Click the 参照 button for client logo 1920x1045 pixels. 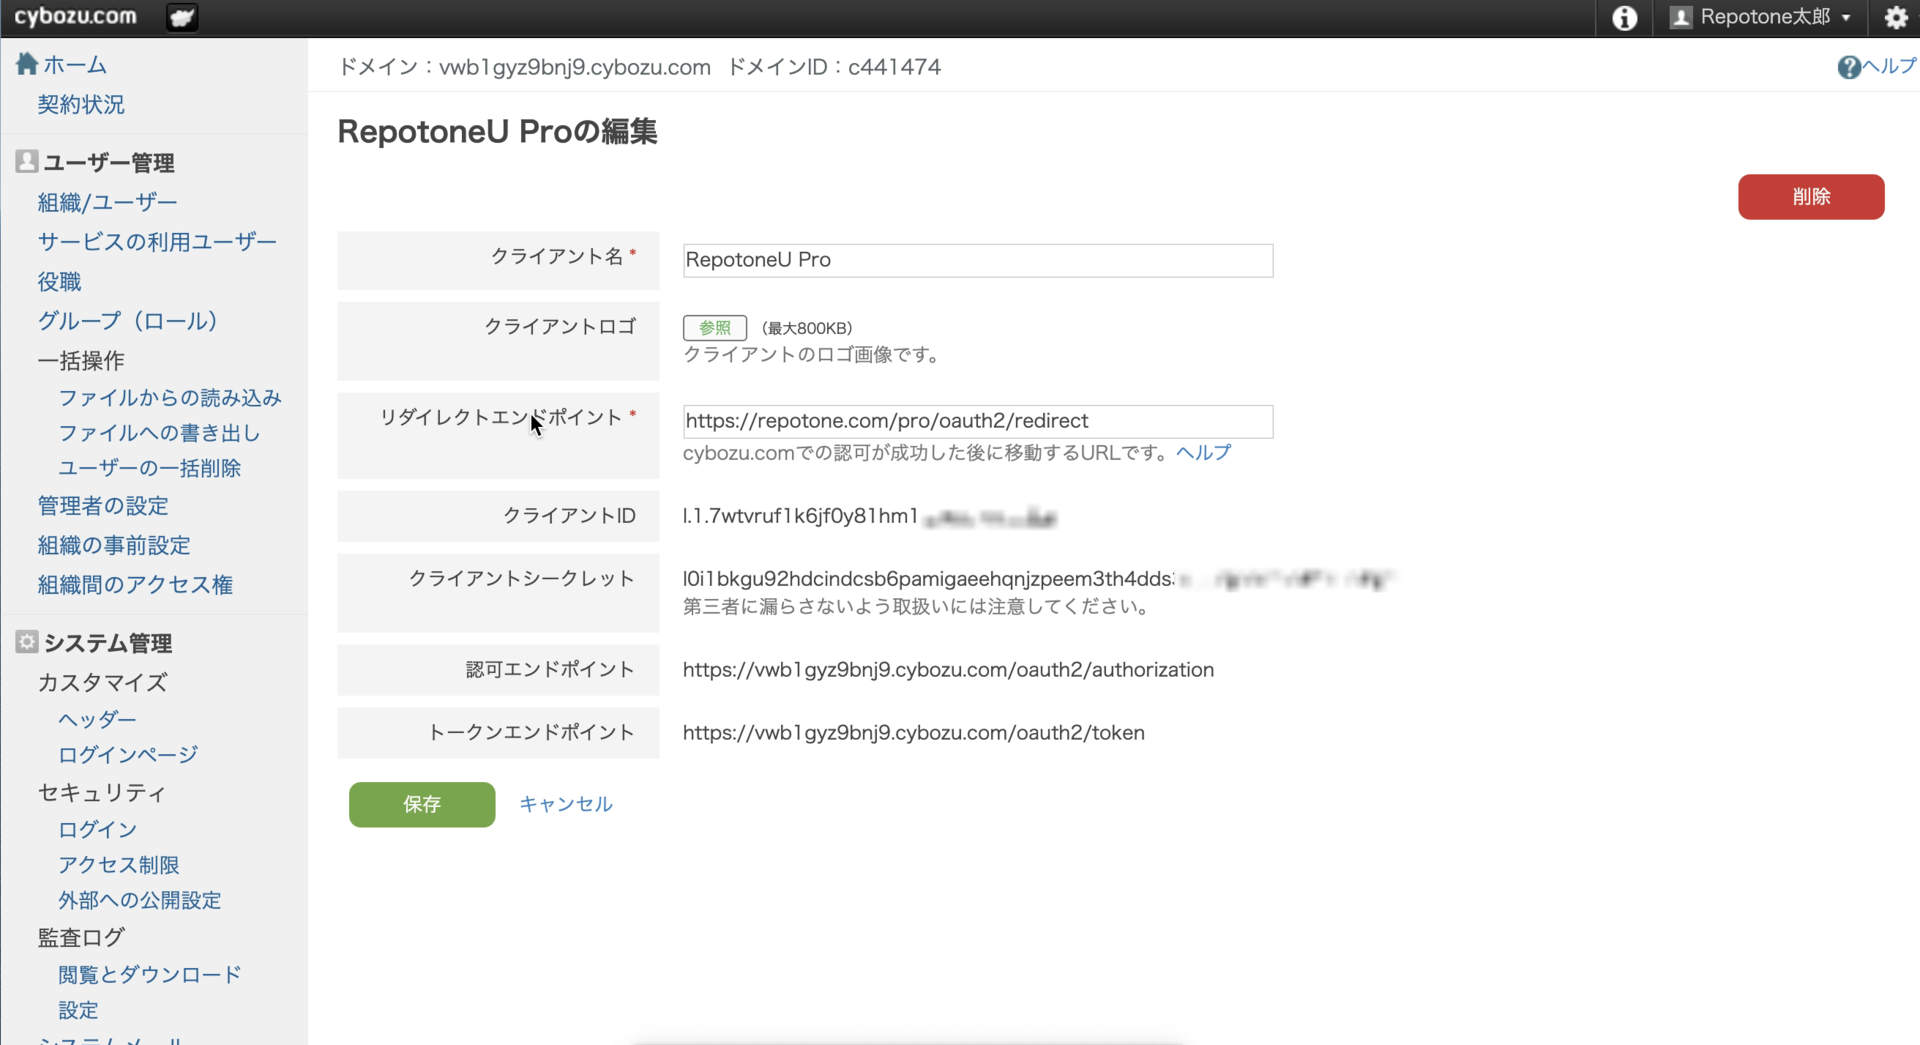point(713,327)
